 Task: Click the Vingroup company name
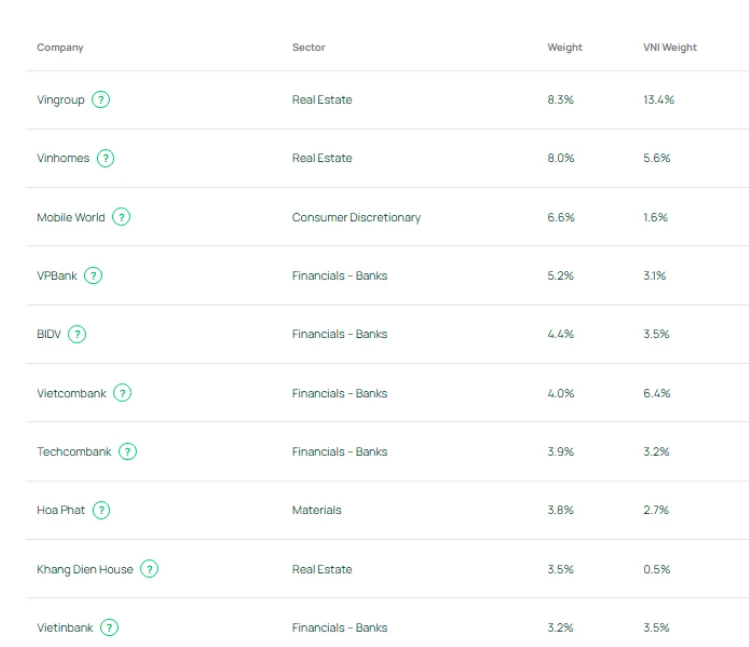[x=61, y=100]
